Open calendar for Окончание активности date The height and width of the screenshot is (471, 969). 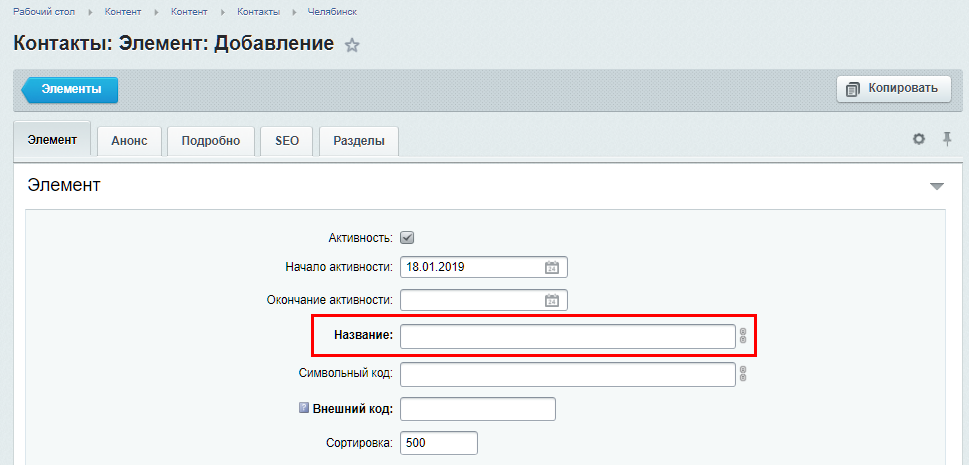pyautogui.click(x=551, y=301)
